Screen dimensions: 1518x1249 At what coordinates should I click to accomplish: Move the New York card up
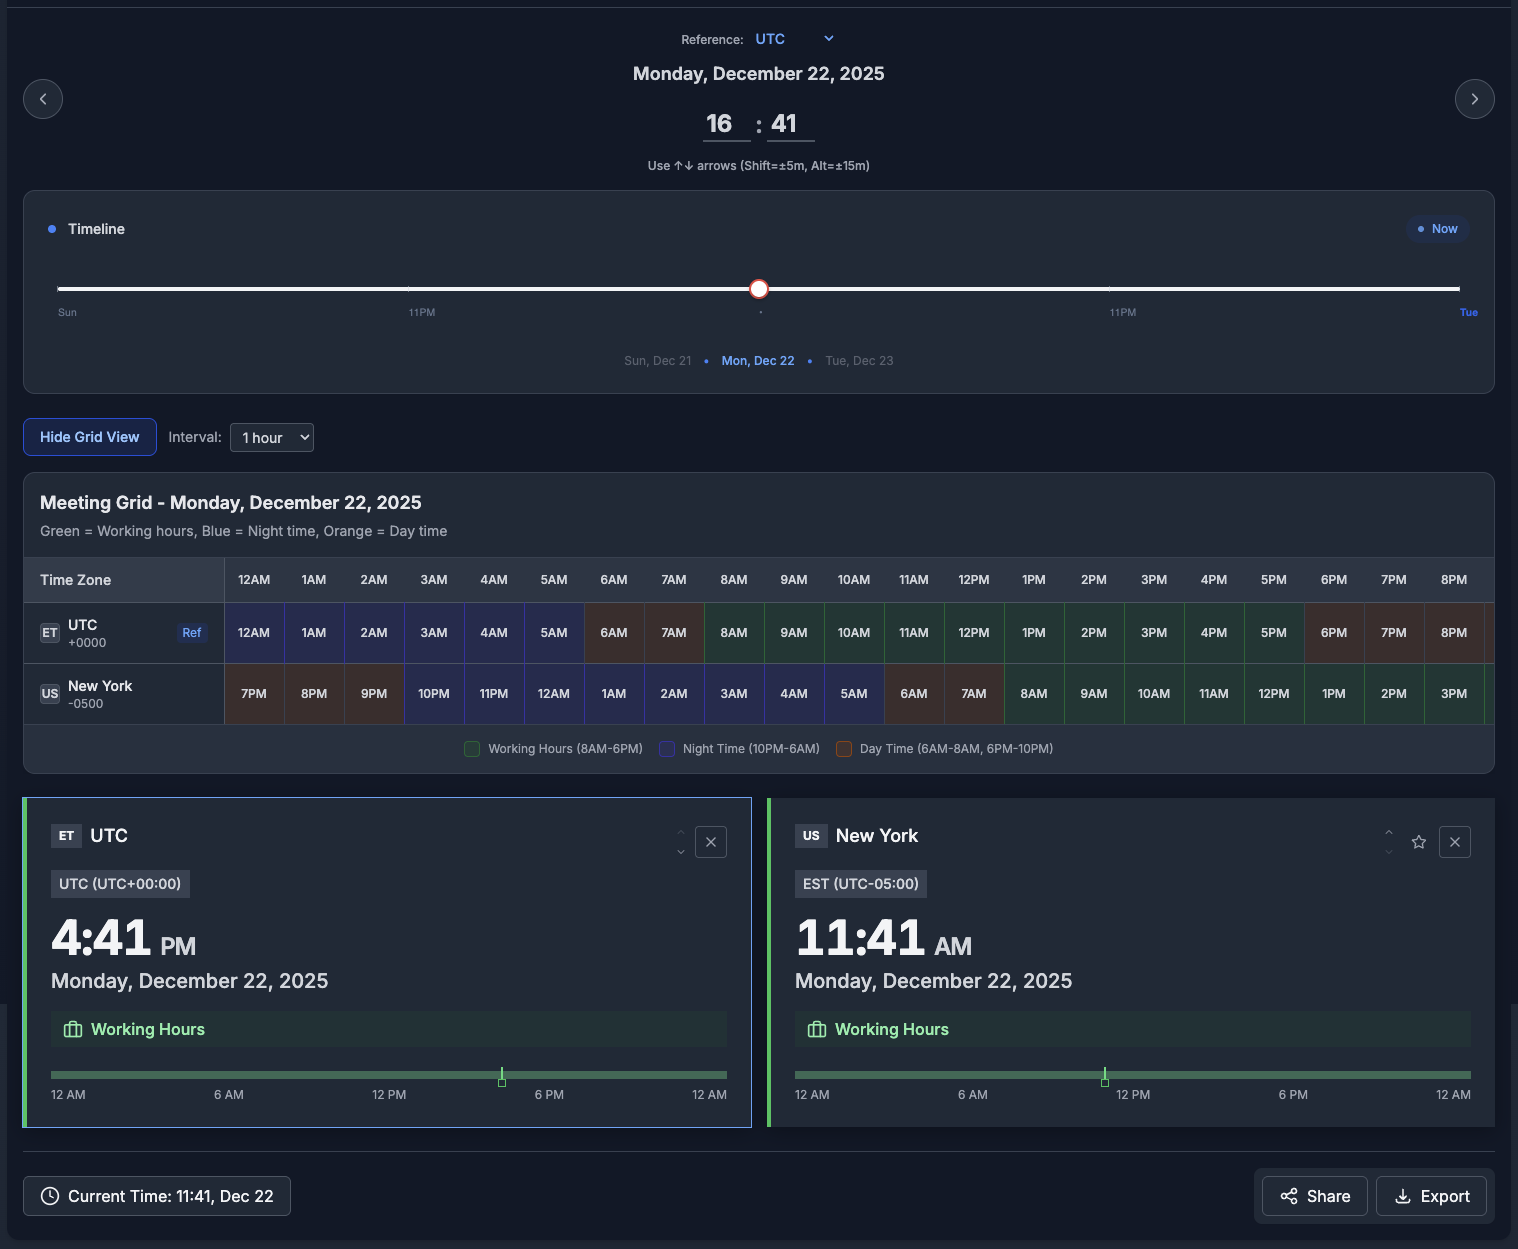pos(1389,832)
